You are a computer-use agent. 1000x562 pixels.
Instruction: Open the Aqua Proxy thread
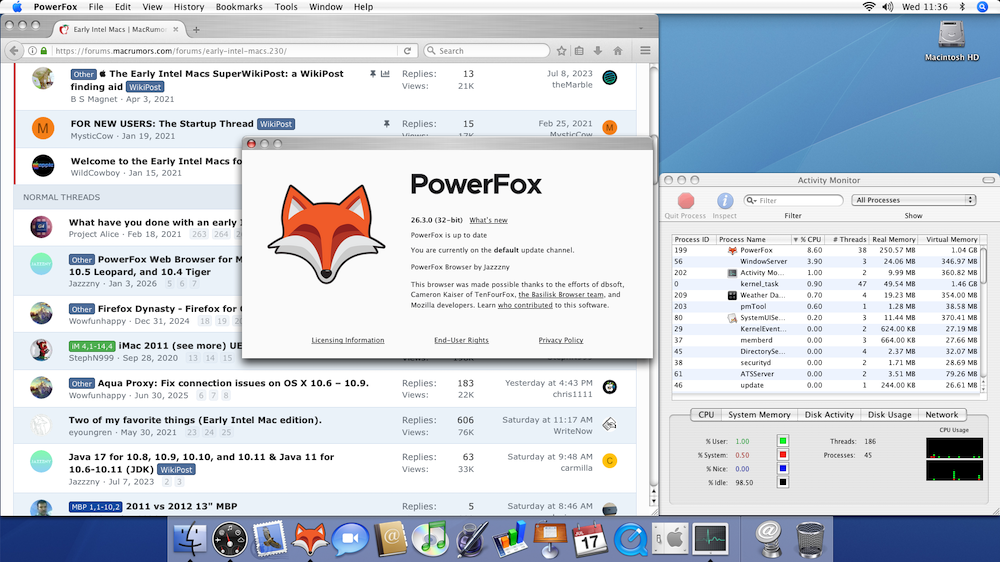click(x=233, y=383)
